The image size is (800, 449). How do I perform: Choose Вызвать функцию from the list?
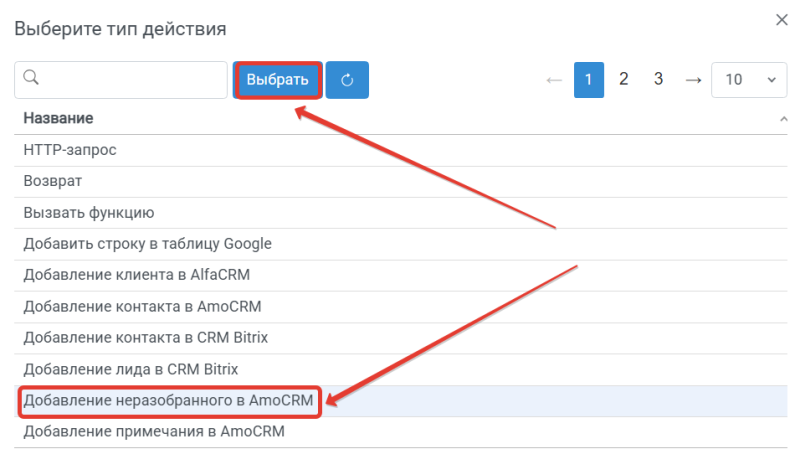(401, 213)
